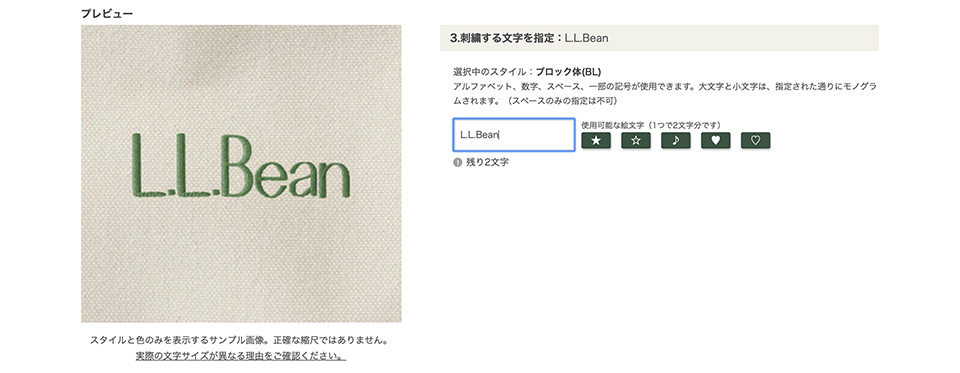Viewport: 960px width, 373px height.
Task: Insert the filled heart emoji
Action: click(x=715, y=140)
